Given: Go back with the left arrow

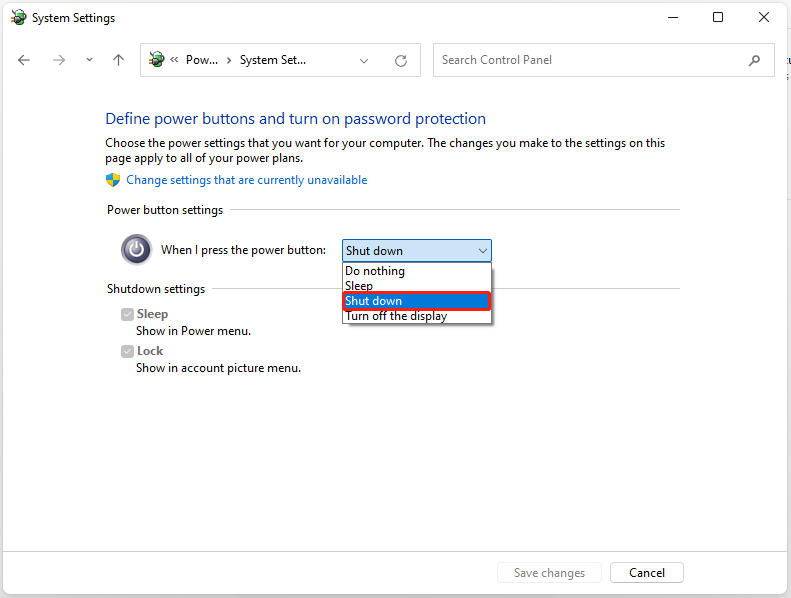Looking at the screenshot, I should pyautogui.click(x=24, y=61).
